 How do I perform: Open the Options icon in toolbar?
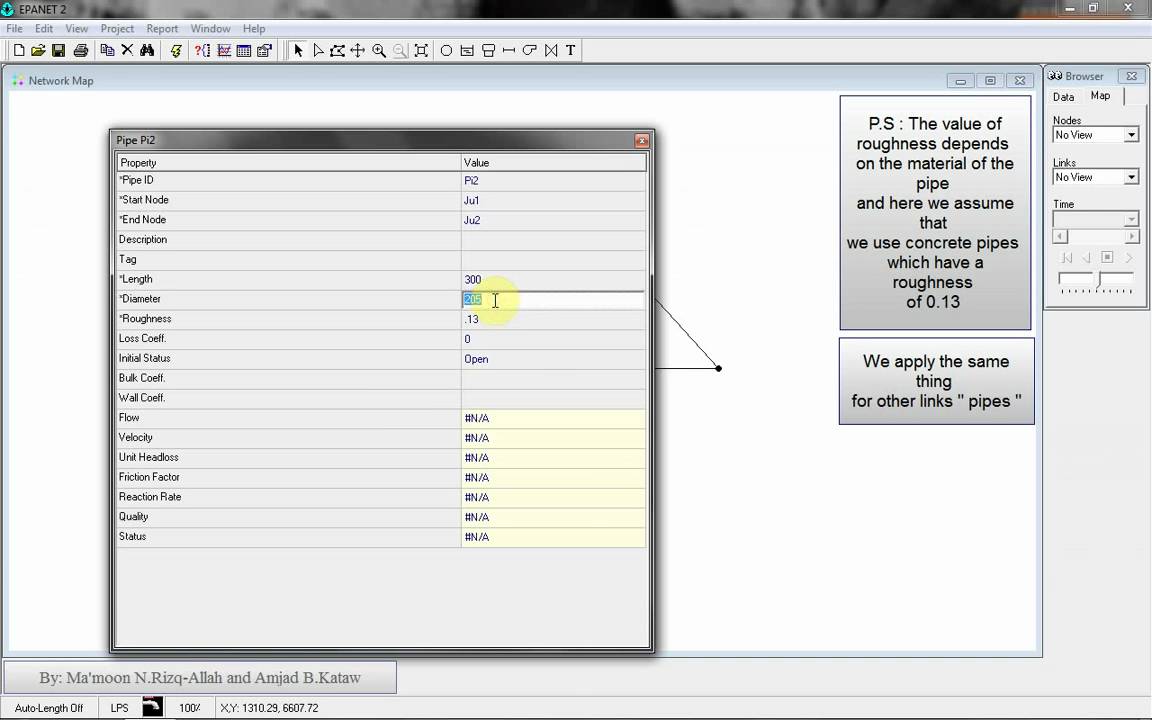pos(264,51)
